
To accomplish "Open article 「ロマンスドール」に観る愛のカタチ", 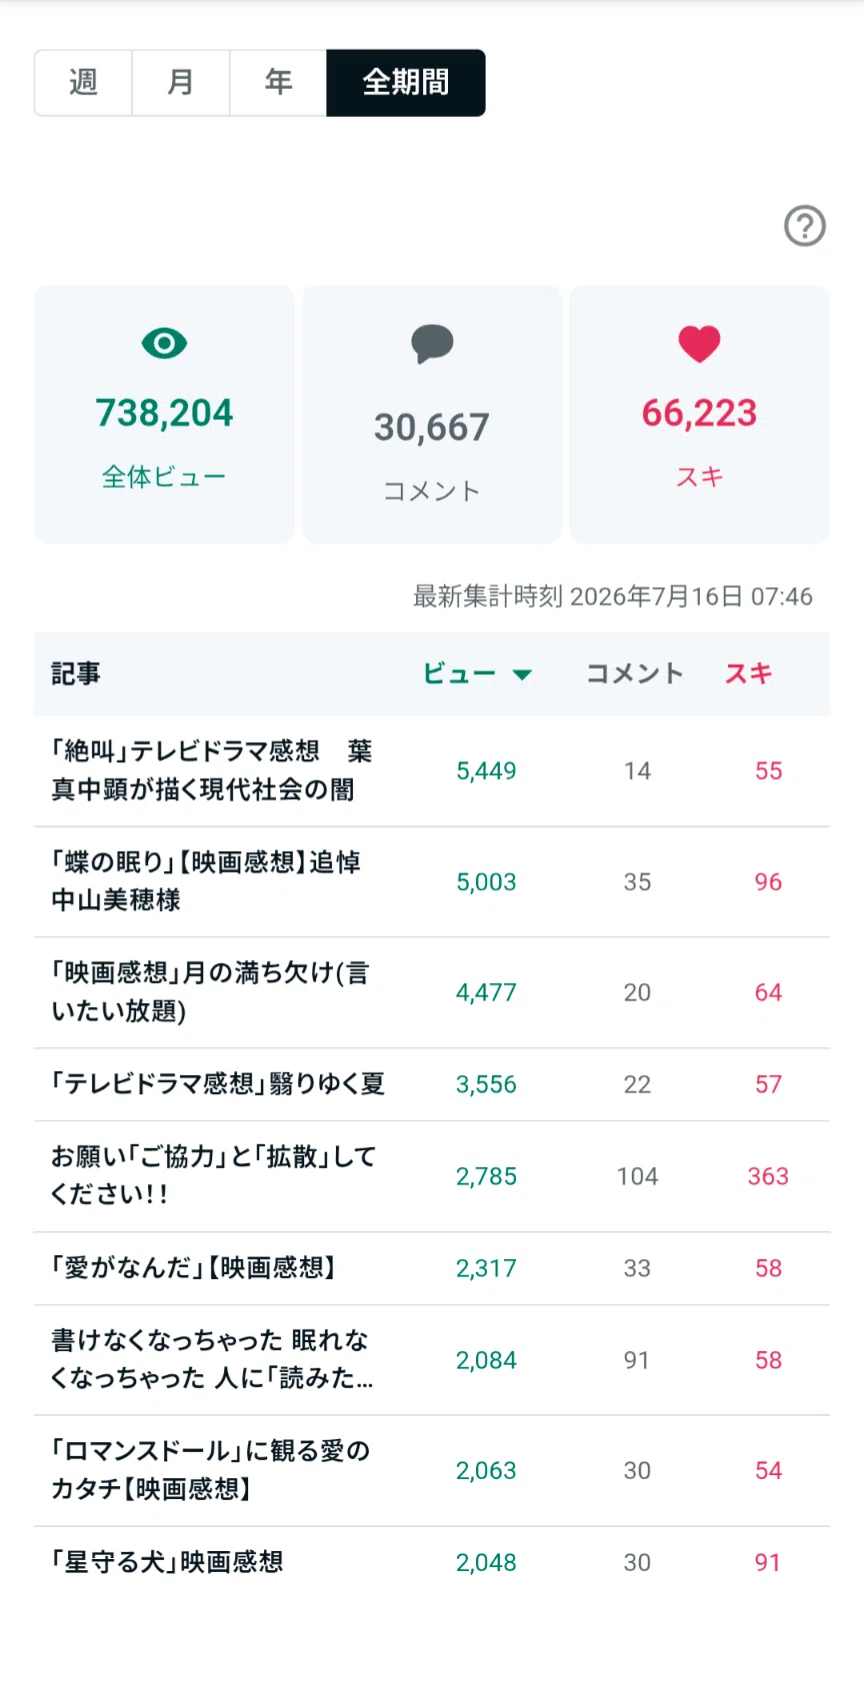I will click(432, 1471).
